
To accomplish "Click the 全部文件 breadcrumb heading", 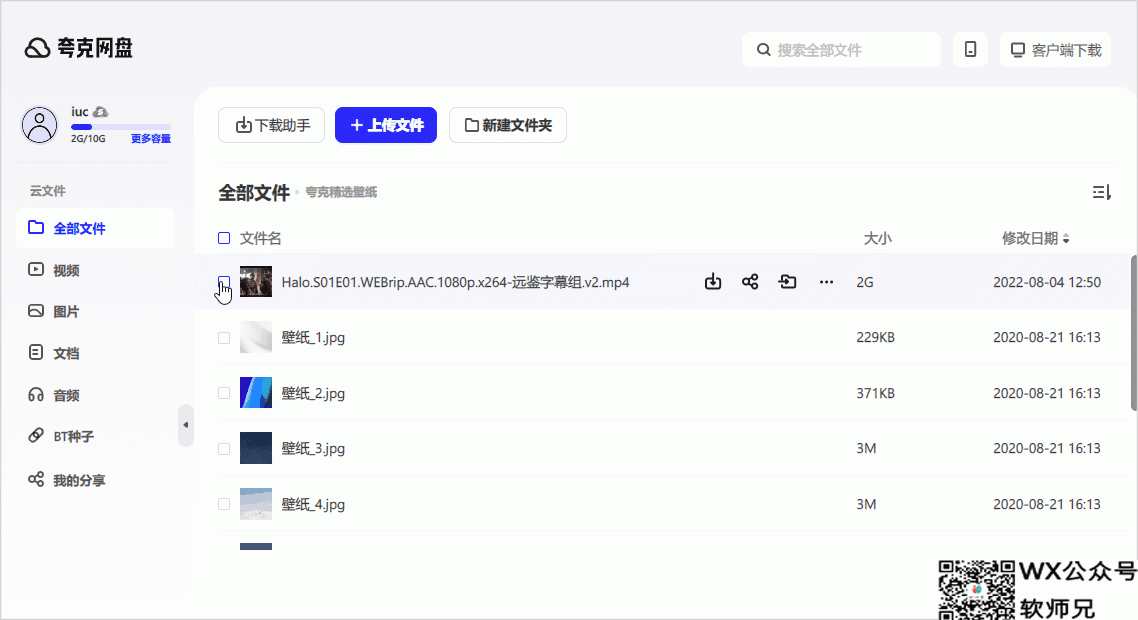I will (254, 192).
